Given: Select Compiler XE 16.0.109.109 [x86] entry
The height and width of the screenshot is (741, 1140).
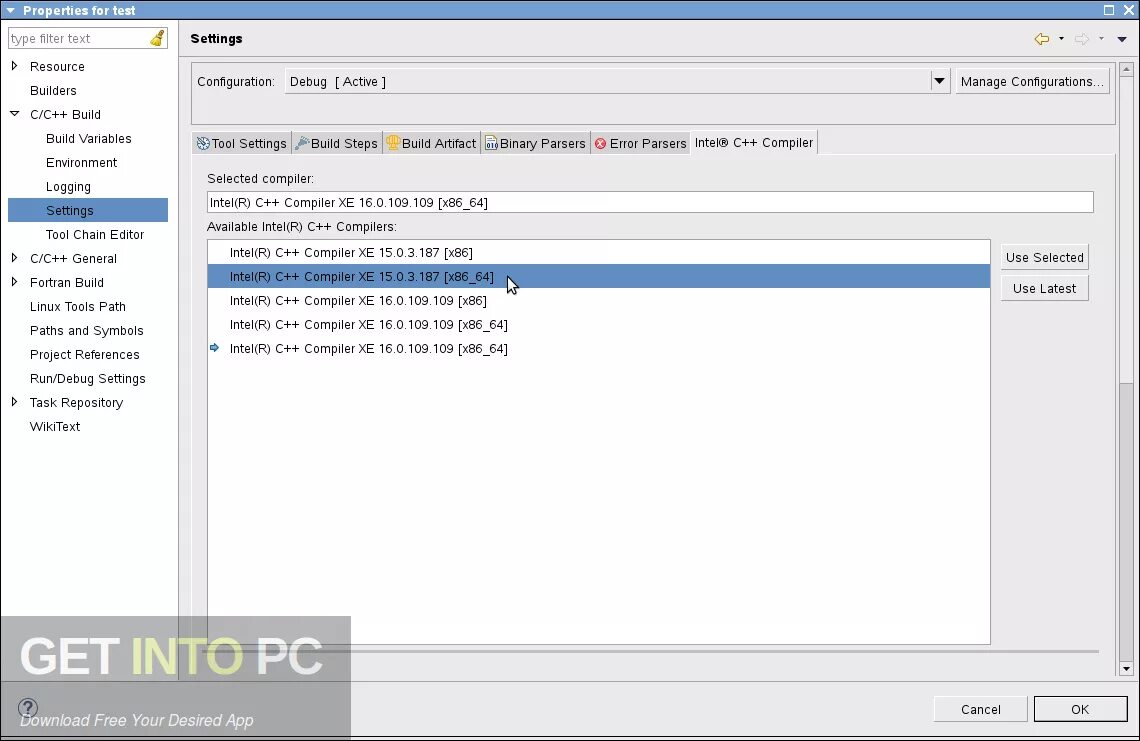Looking at the screenshot, I should pyautogui.click(x=599, y=300).
